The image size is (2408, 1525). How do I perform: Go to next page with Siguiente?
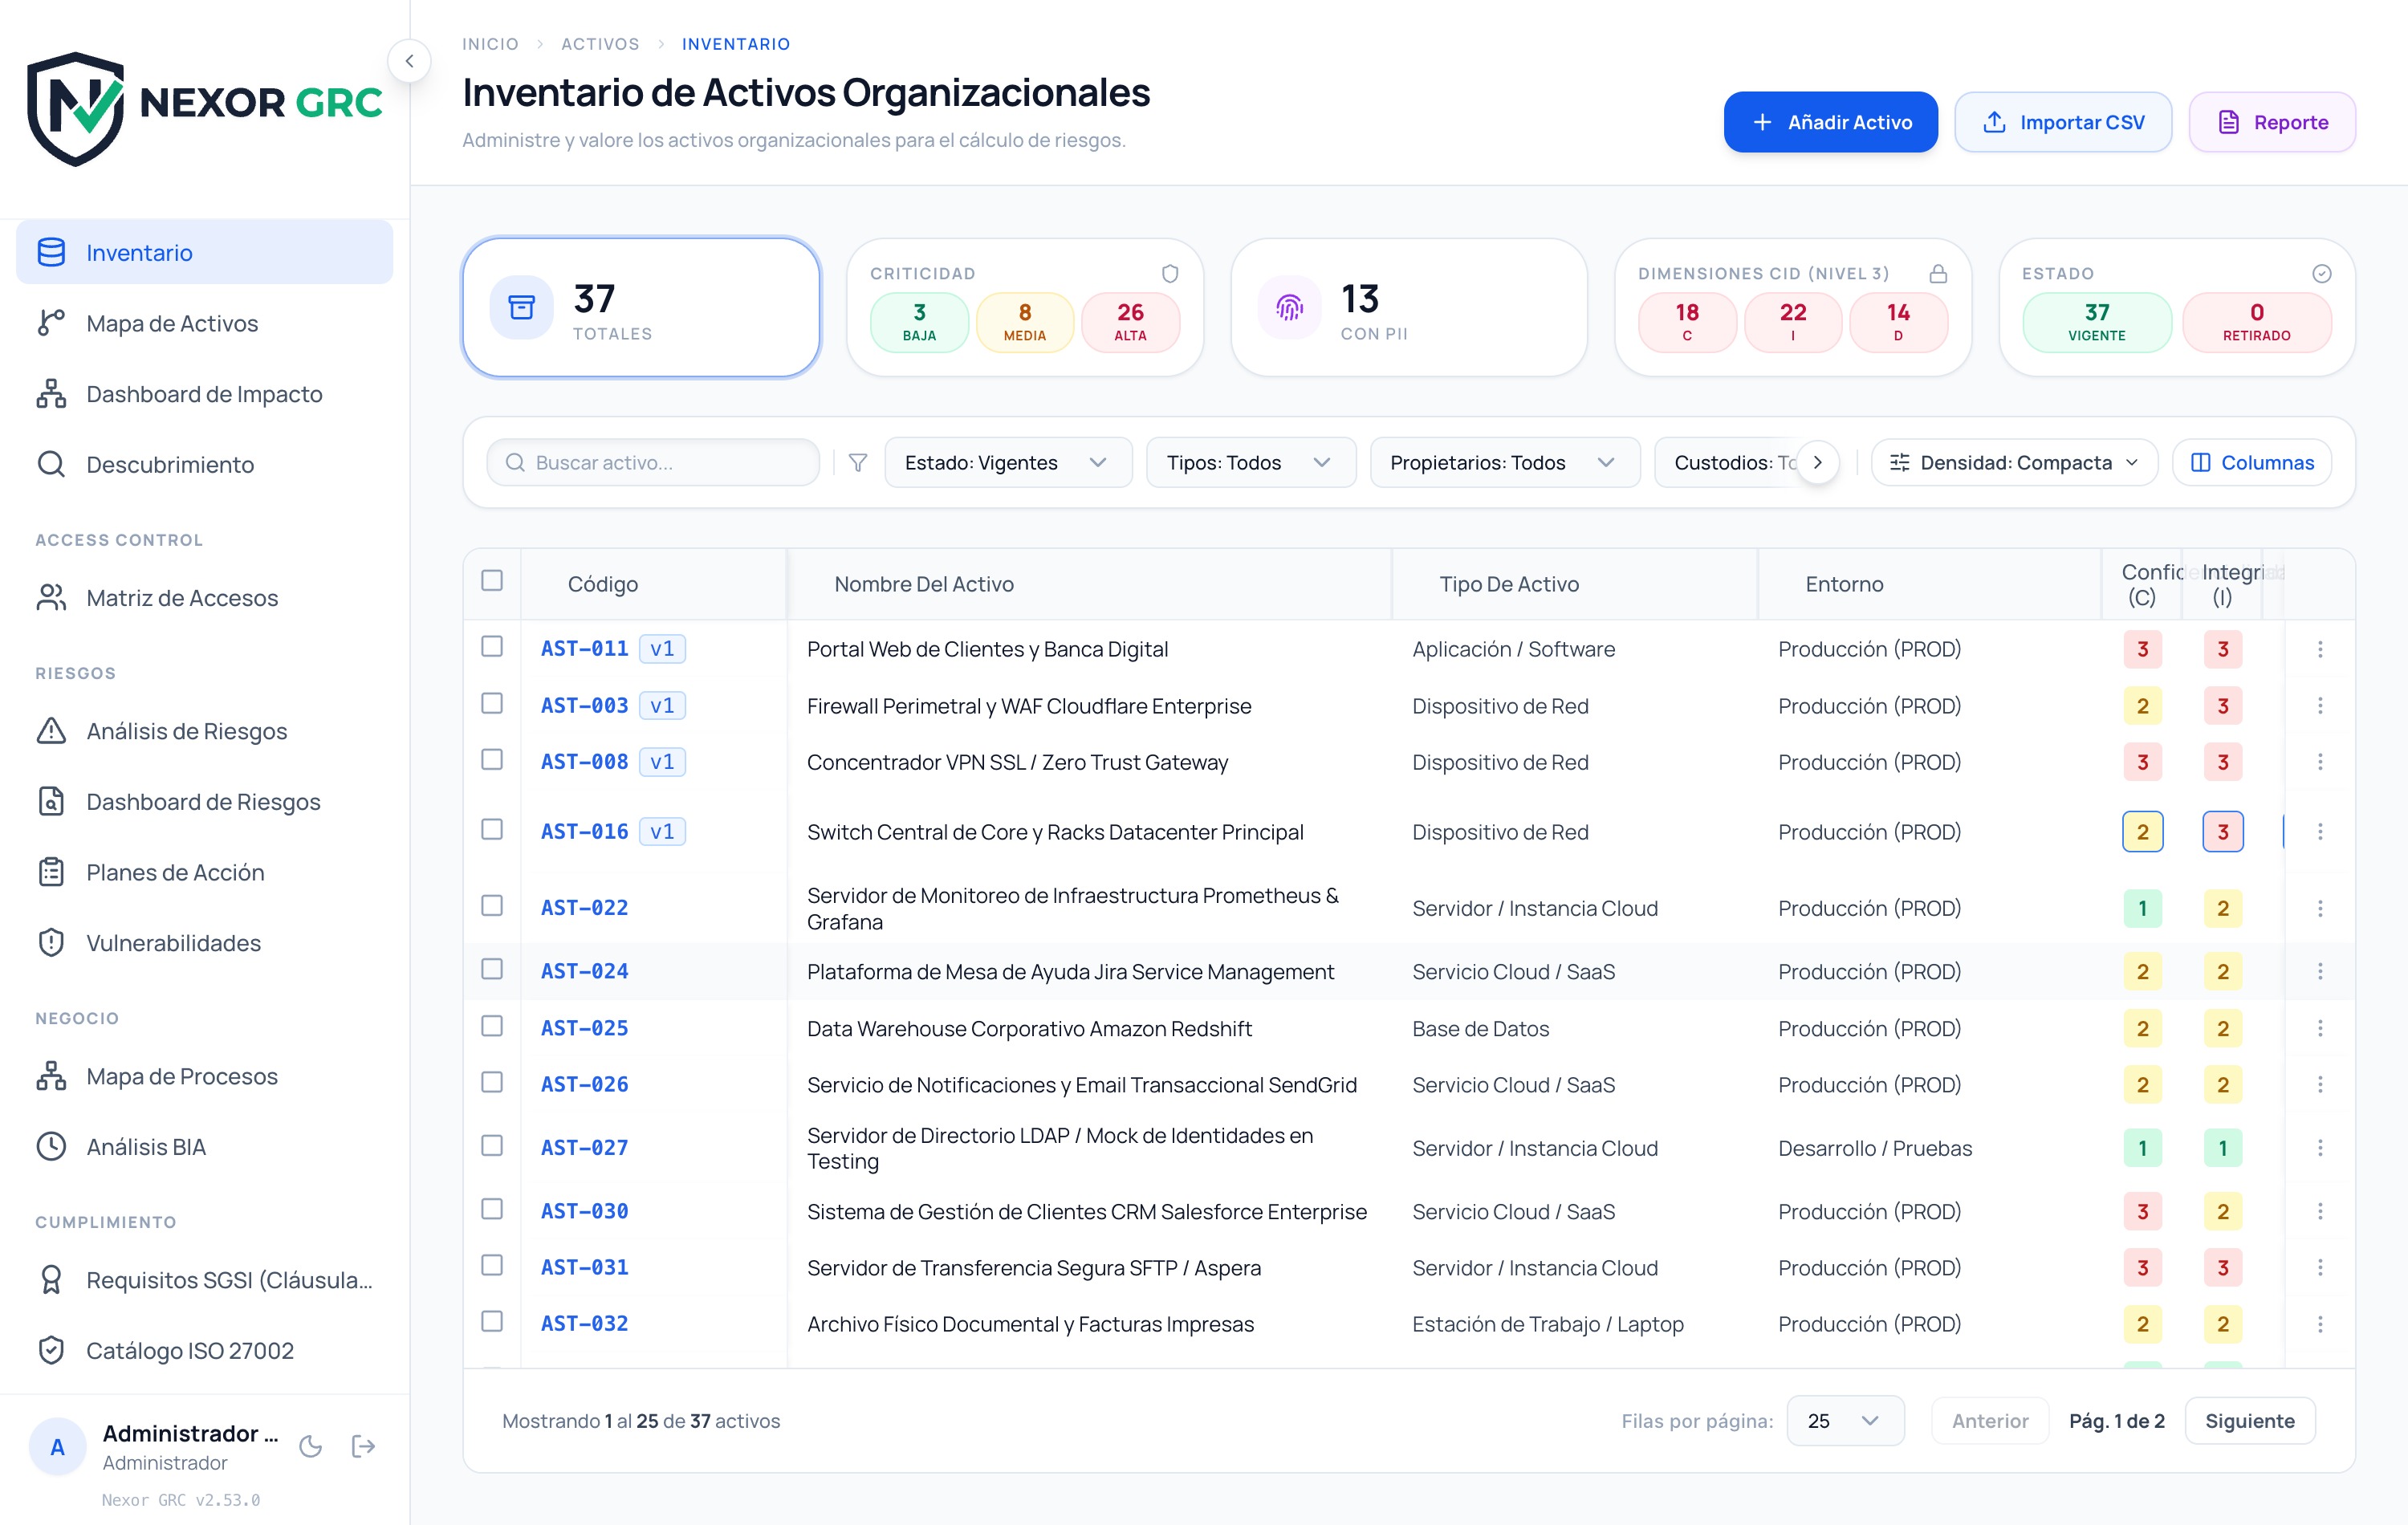coord(2250,1421)
